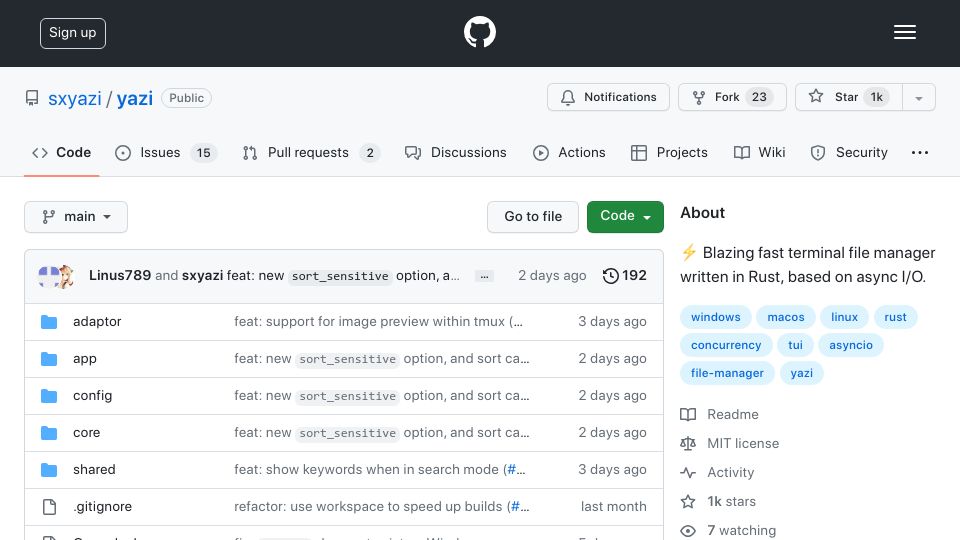Select the macos topic tag
960x540 pixels.
(x=786, y=317)
